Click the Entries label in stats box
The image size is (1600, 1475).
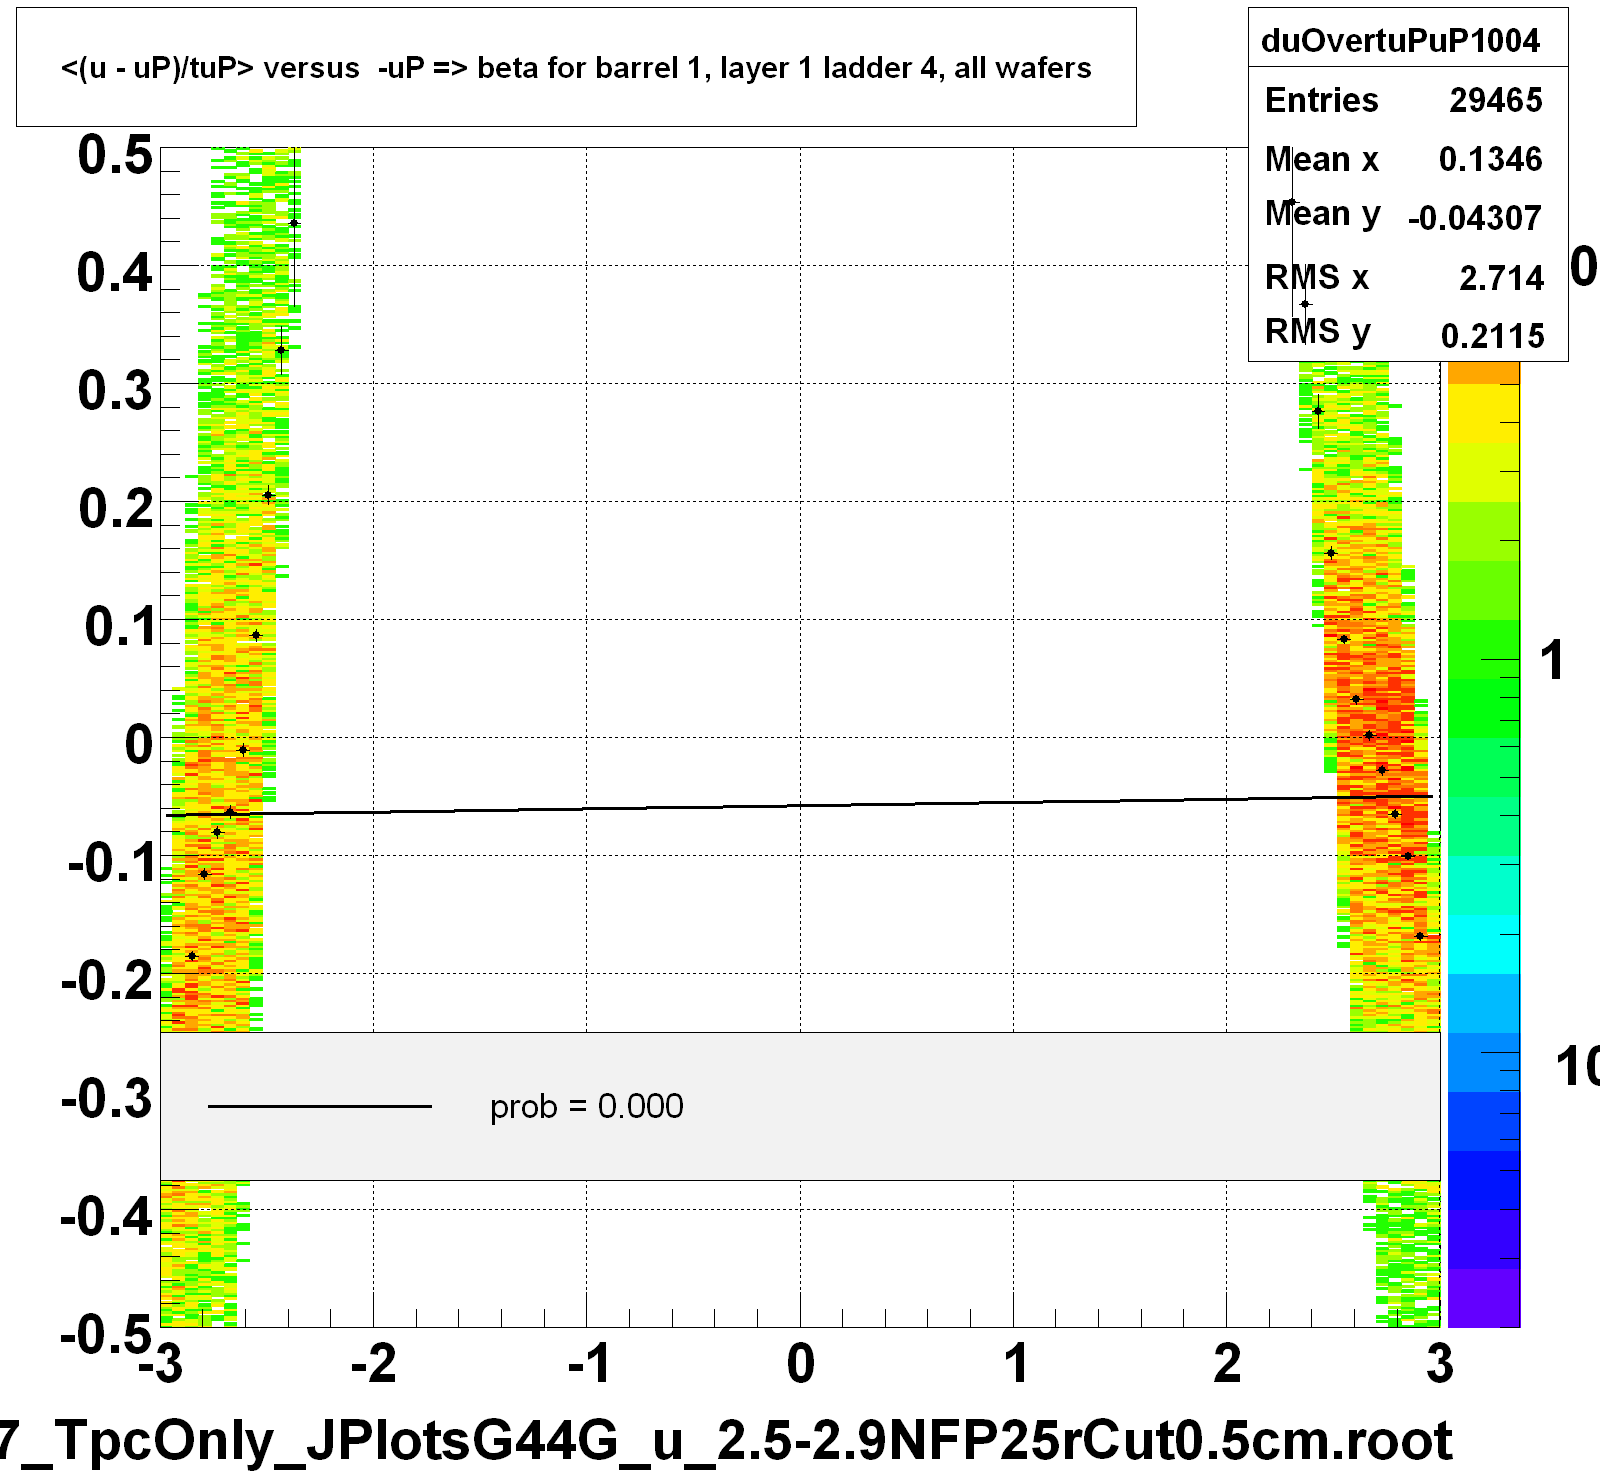[x=1321, y=100]
